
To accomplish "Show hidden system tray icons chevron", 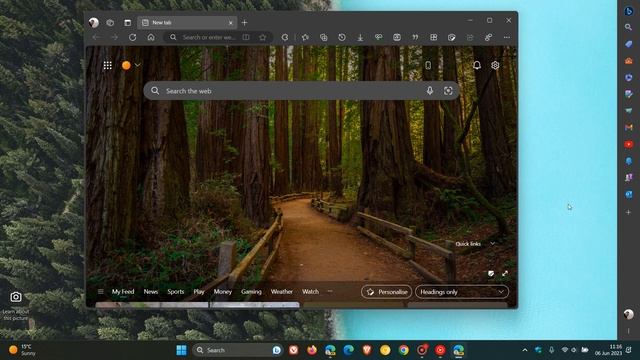I will coord(525,350).
